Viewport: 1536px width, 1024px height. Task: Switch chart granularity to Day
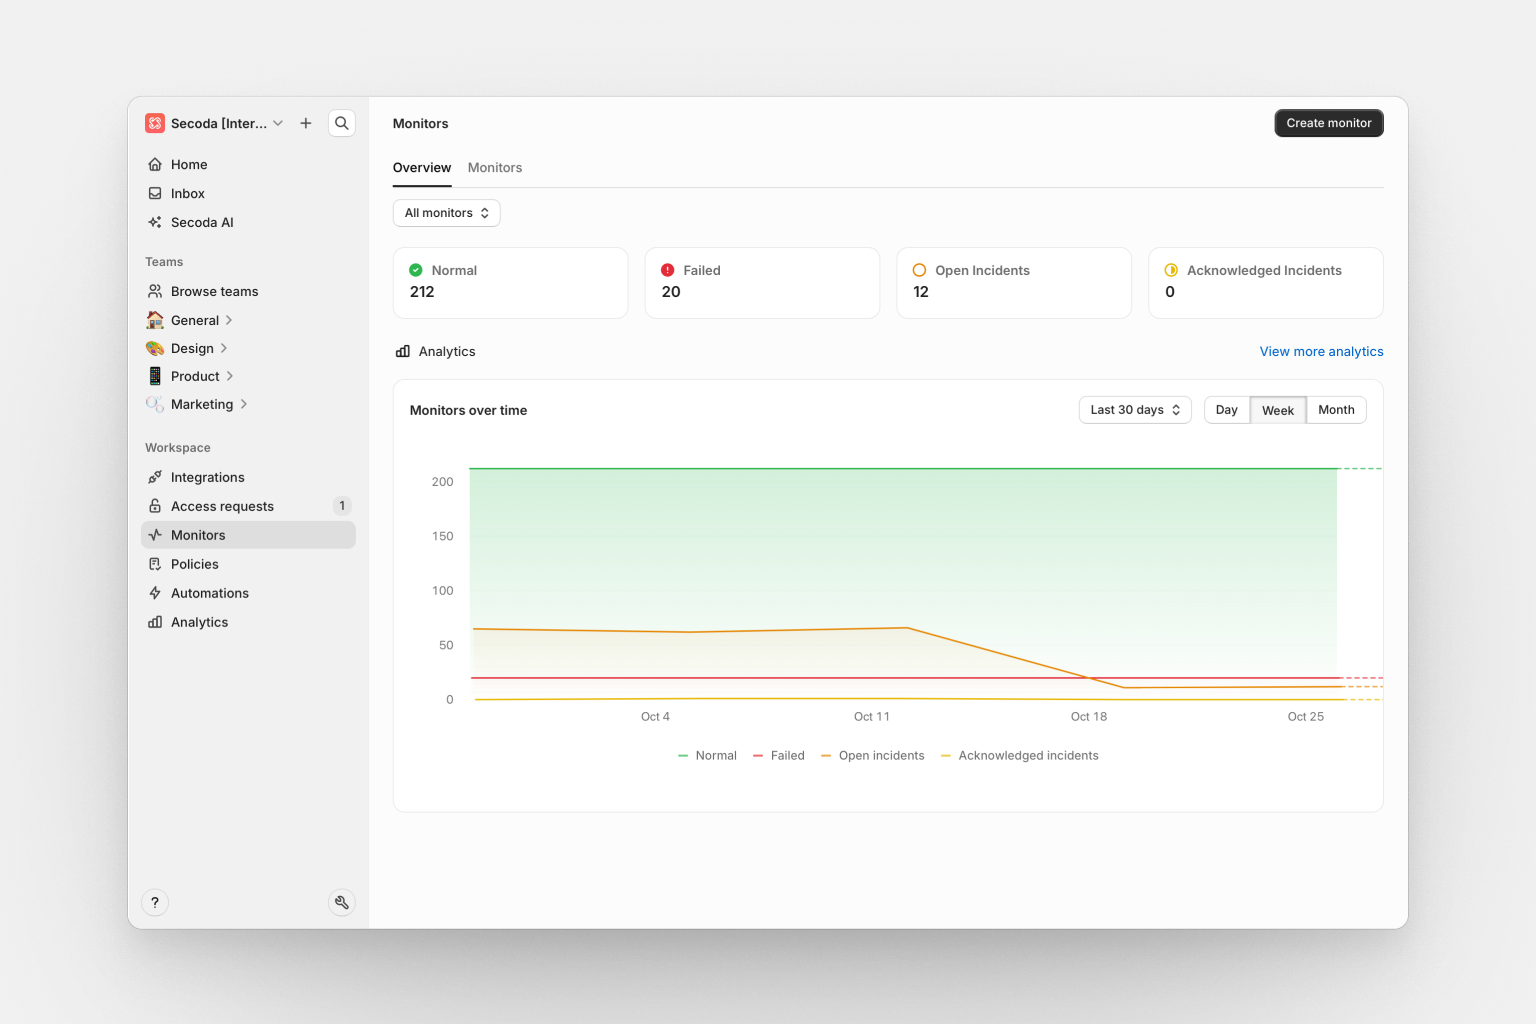tap(1226, 410)
